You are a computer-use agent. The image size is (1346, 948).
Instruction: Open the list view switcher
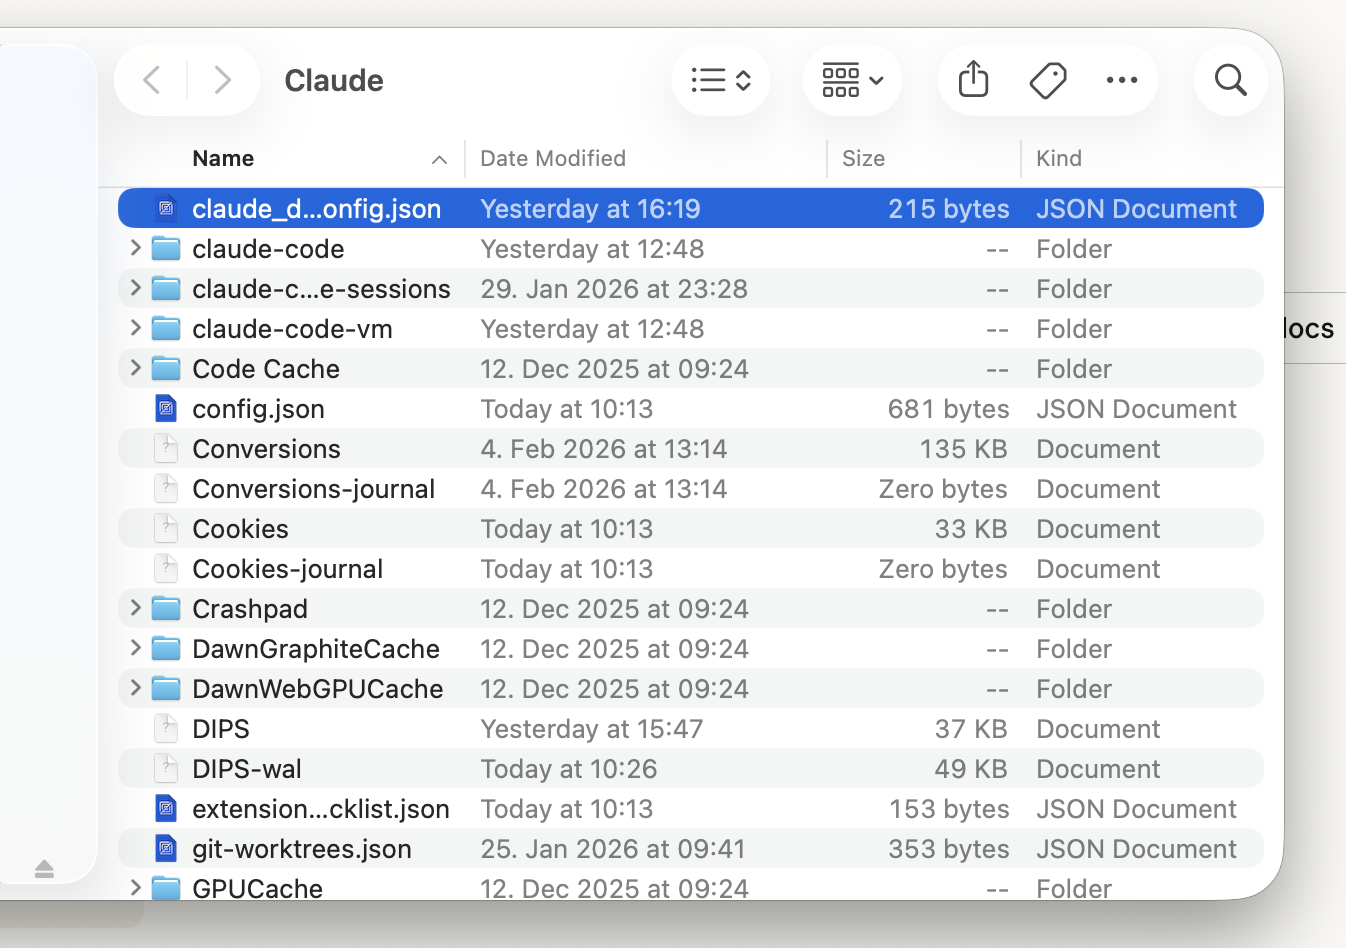click(x=721, y=80)
